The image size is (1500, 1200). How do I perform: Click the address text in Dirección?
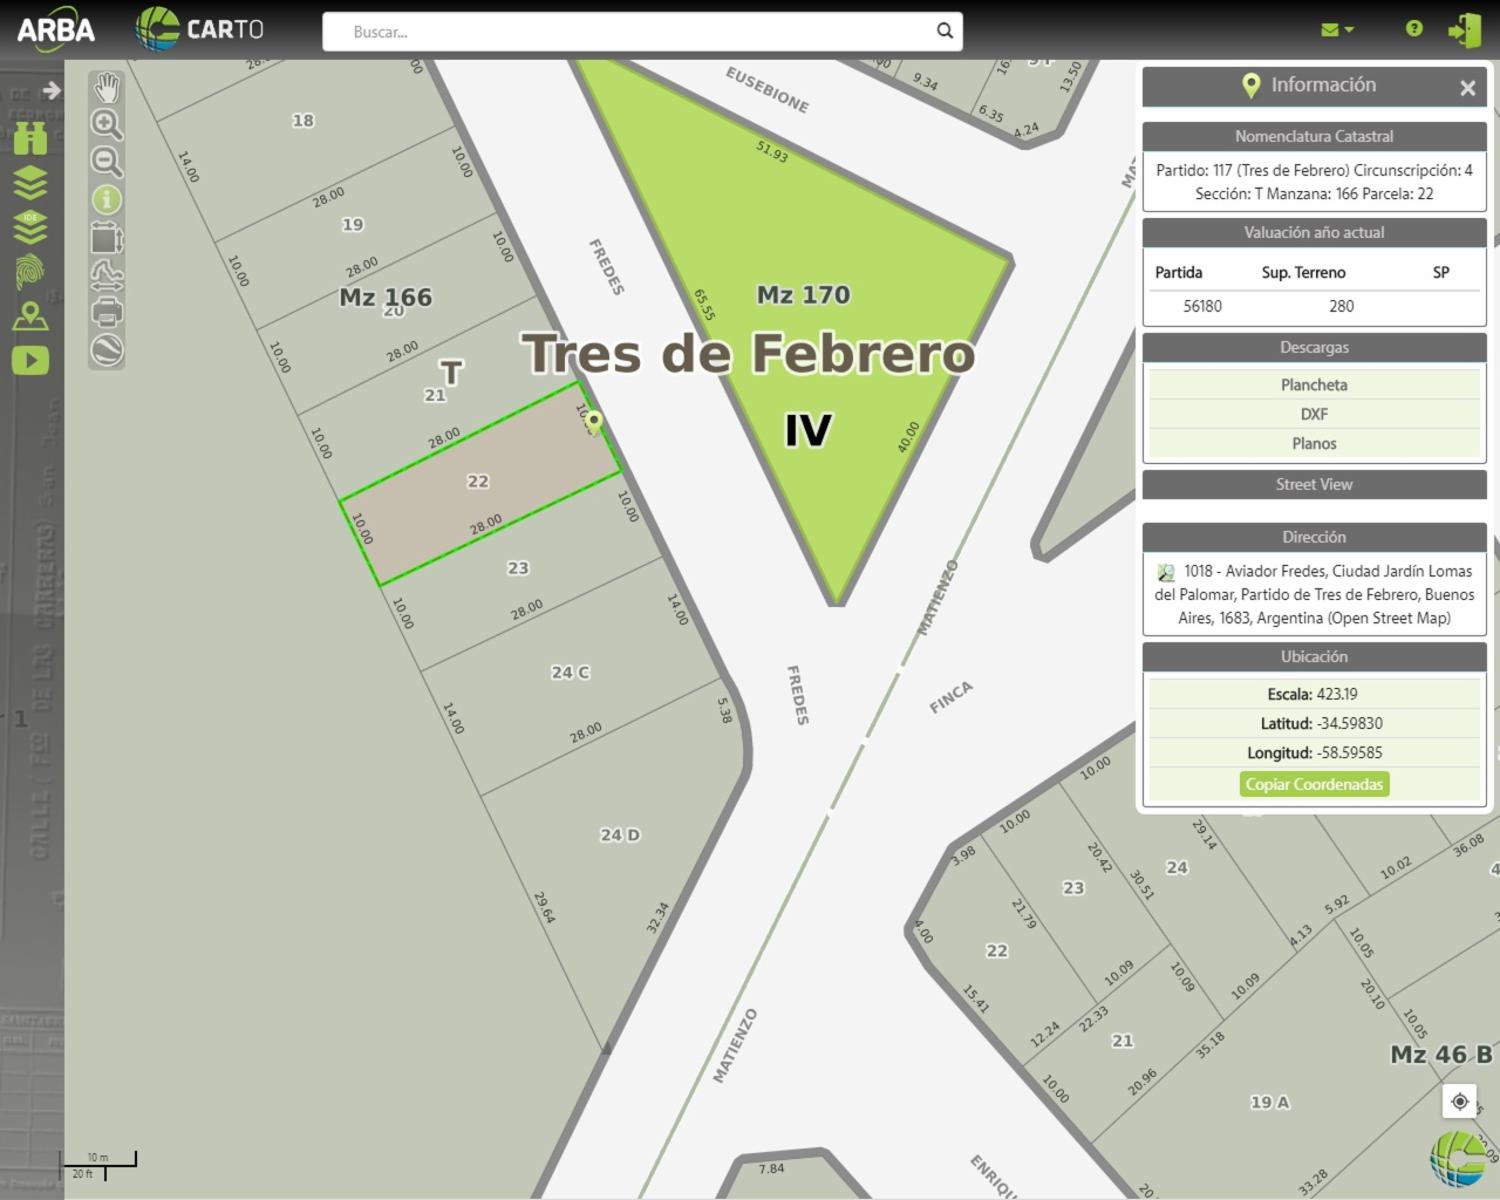point(1314,594)
